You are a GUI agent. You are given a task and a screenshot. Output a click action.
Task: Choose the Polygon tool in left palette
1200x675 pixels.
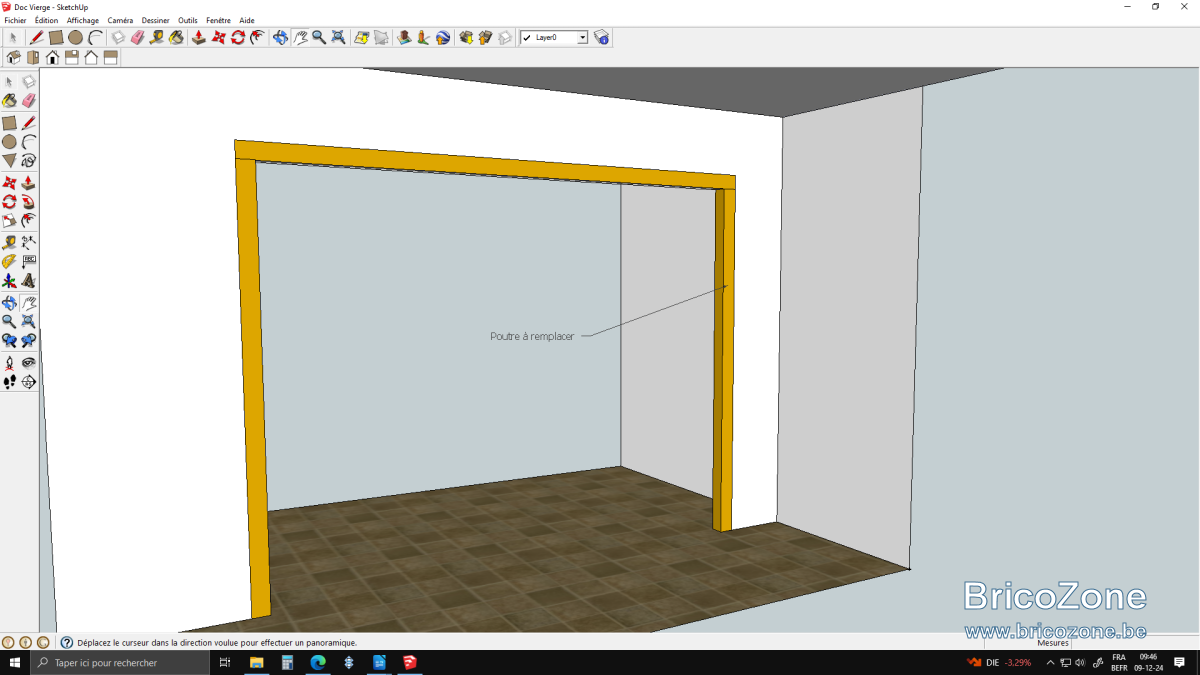[x=9, y=160]
